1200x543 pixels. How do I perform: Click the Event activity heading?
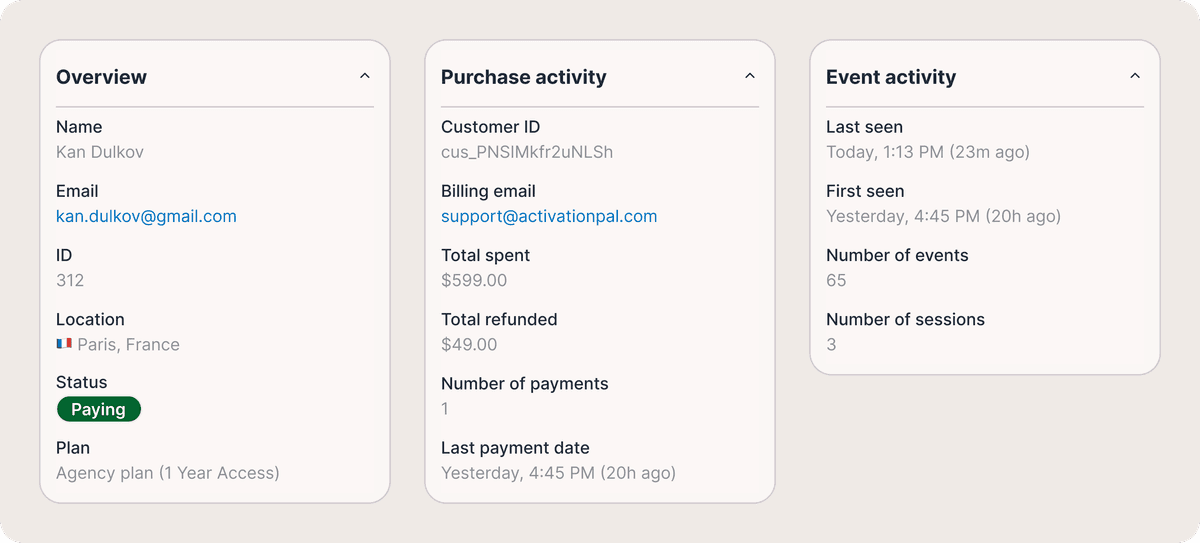[890, 77]
